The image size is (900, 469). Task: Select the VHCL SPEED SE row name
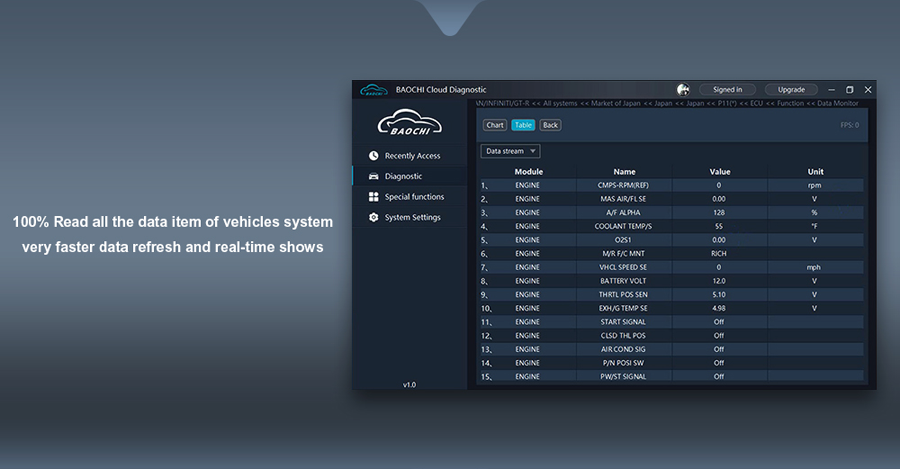point(623,268)
